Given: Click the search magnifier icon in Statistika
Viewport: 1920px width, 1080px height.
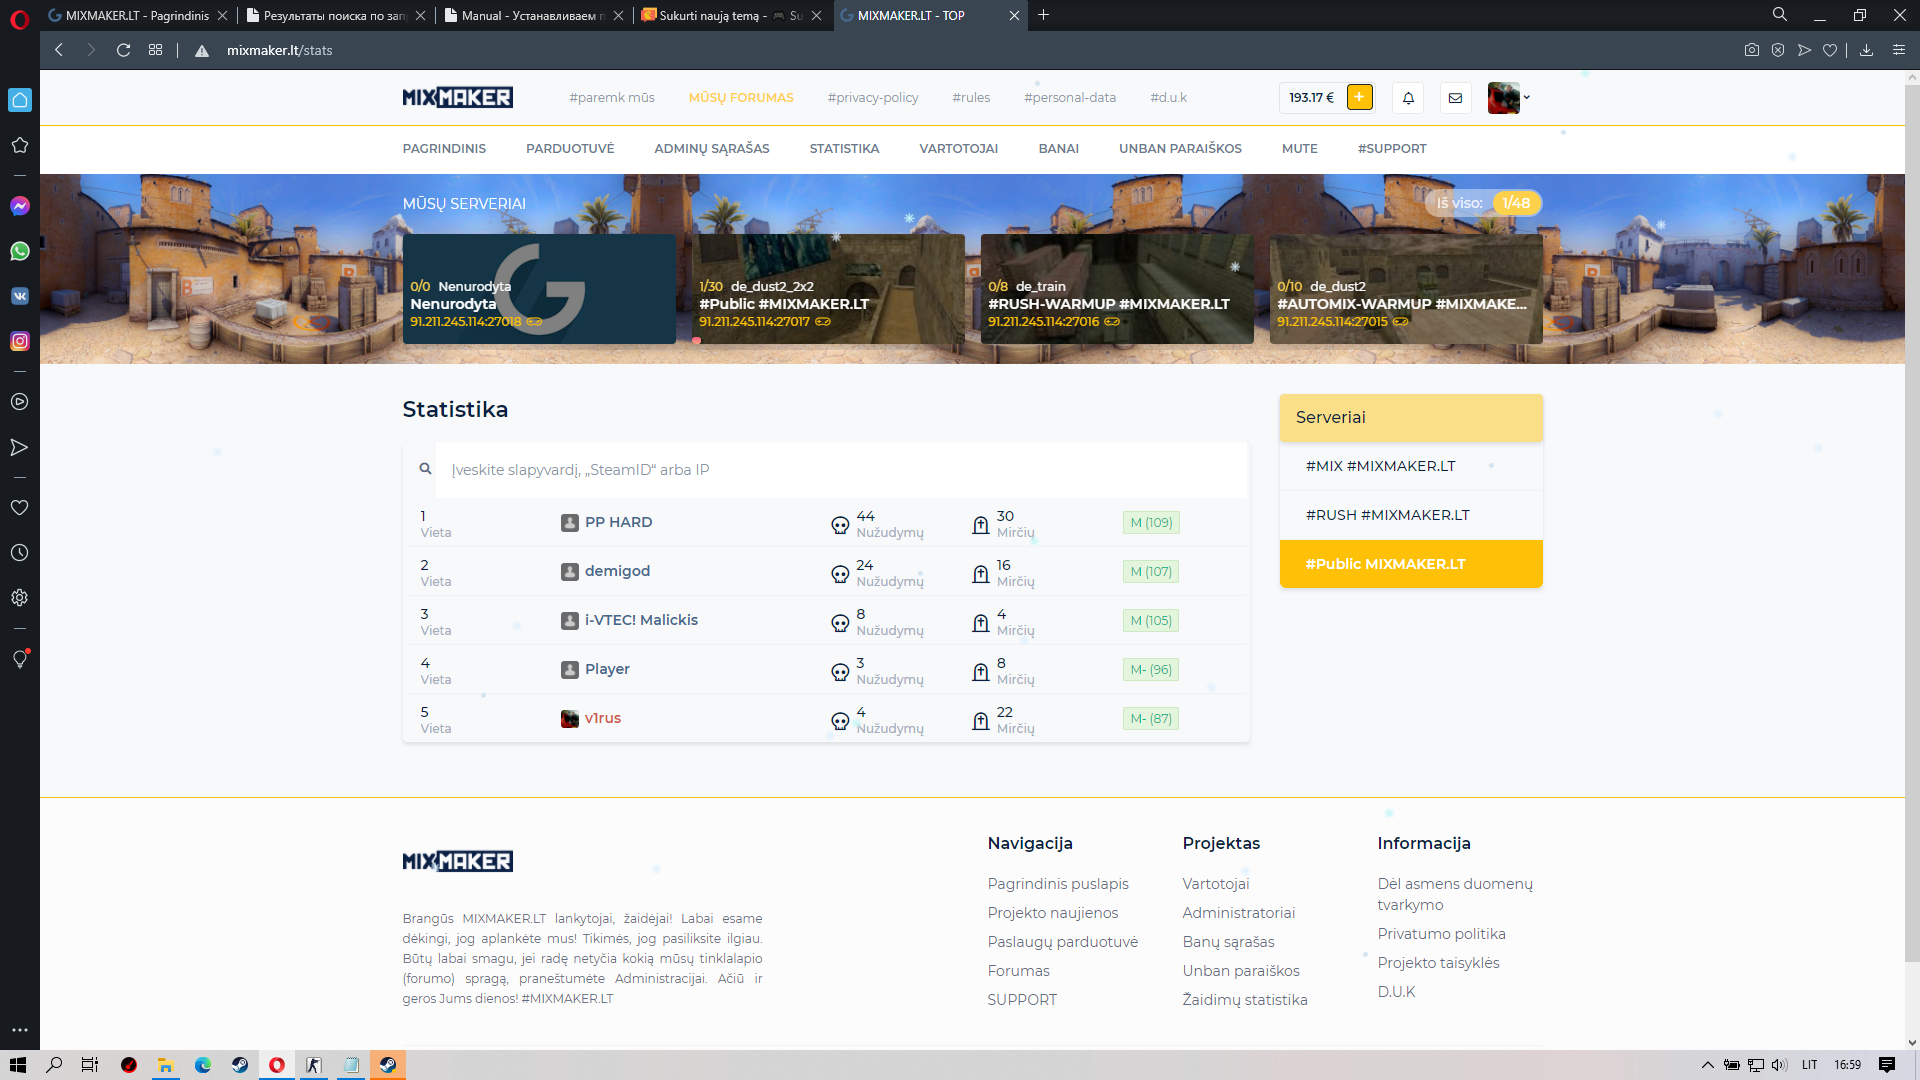Looking at the screenshot, I should pos(426,469).
